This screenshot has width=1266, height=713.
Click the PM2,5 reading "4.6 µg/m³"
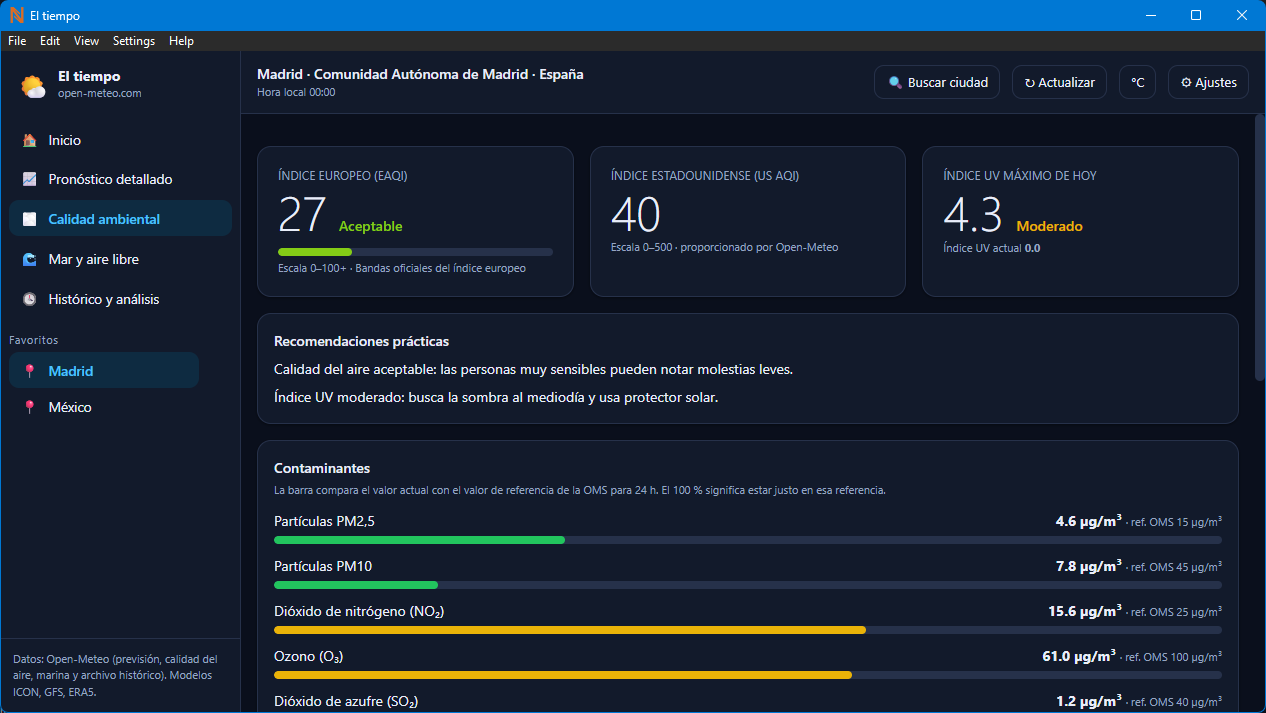pyautogui.click(x=1089, y=521)
